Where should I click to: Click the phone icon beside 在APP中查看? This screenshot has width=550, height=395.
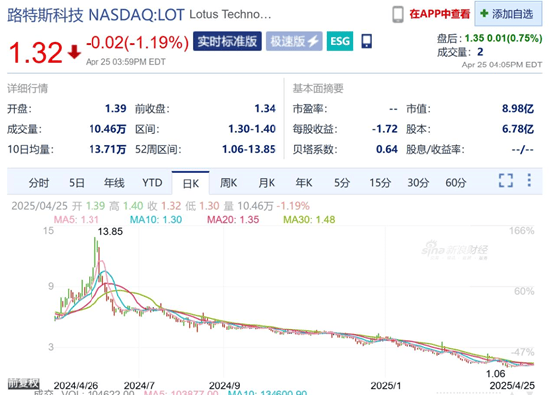pos(398,14)
